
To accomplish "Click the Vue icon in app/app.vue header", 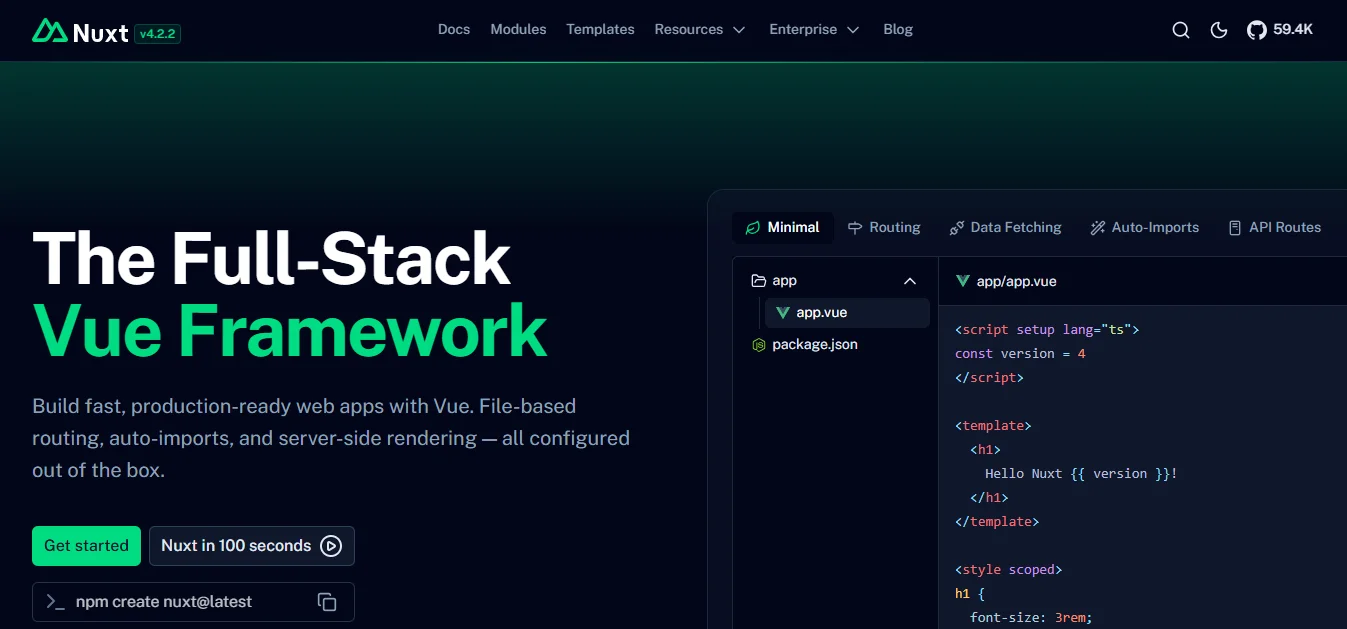I will click(x=963, y=281).
